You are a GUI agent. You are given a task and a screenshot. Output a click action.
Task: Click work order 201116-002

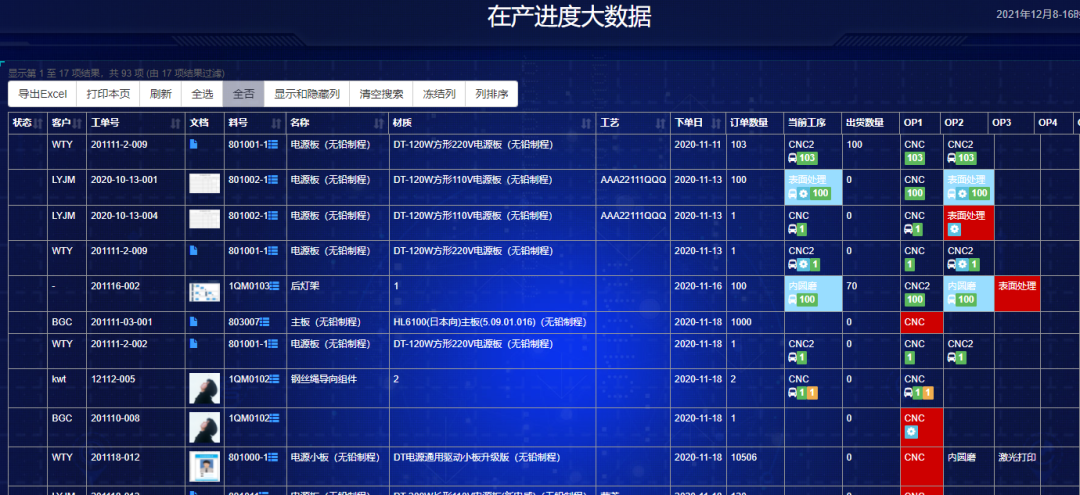114,286
